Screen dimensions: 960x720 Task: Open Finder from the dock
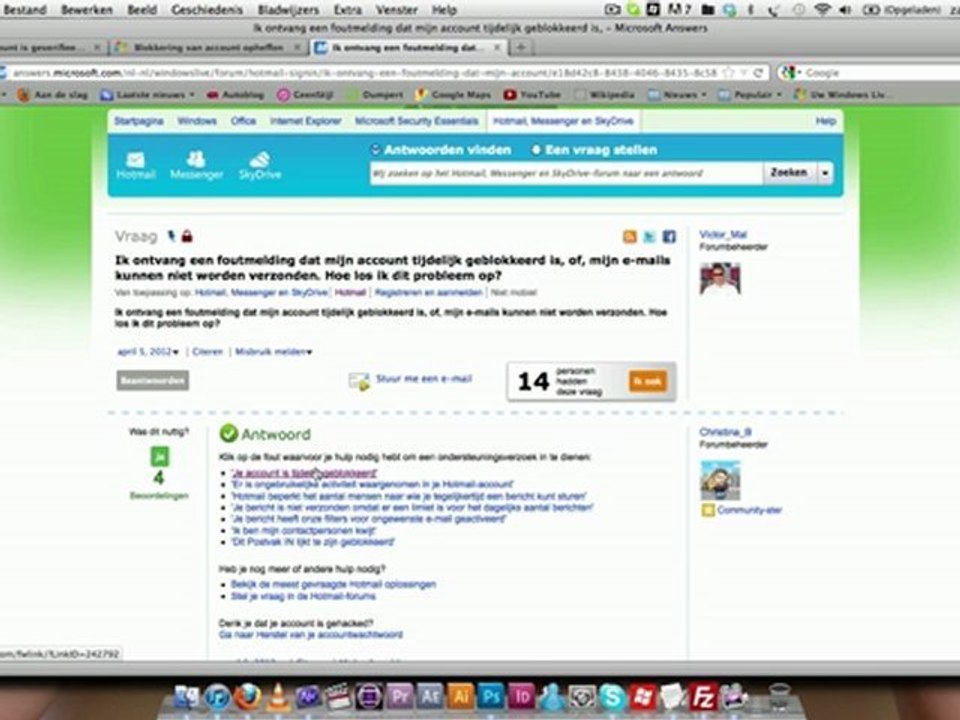[x=187, y=697]
